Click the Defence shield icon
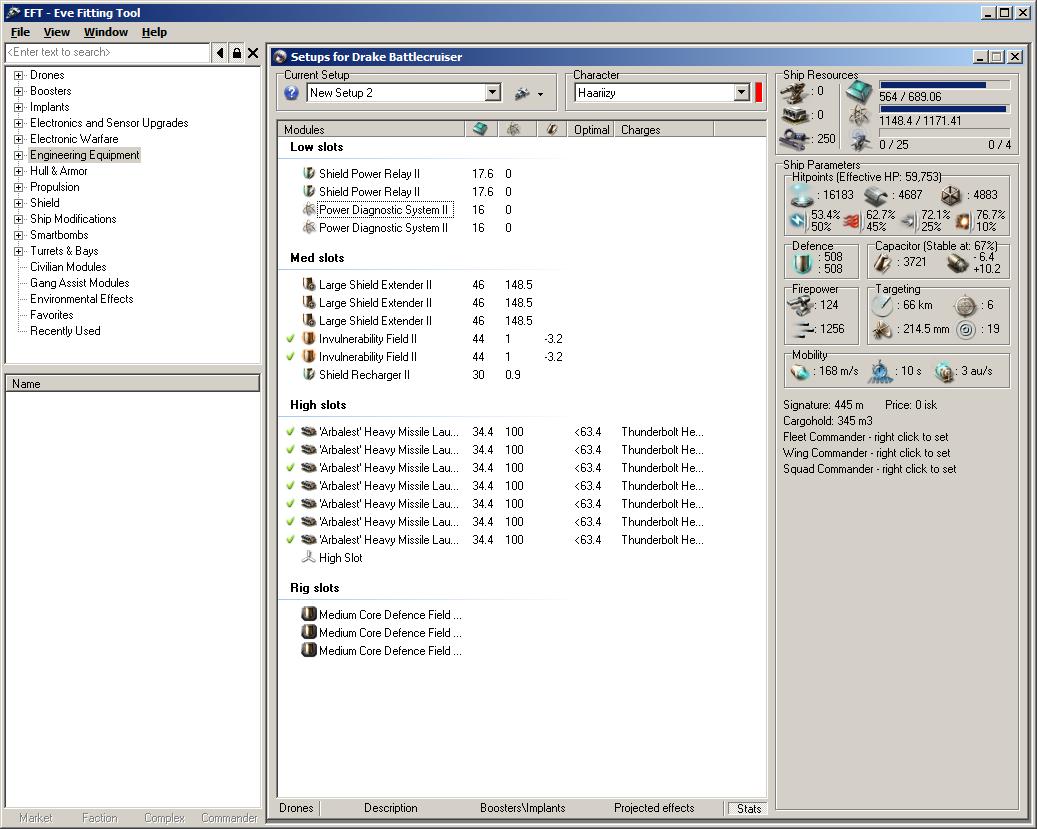 coord(803,263)
